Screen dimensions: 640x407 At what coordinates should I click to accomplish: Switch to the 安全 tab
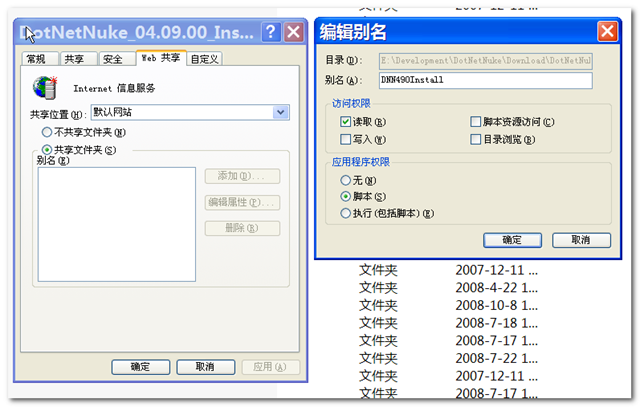coord(116,59)
